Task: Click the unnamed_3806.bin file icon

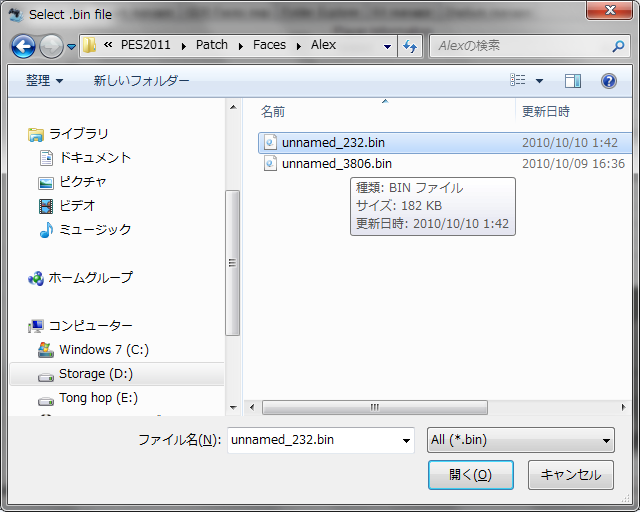Action: pyautogui.click(x=270, y=164)
